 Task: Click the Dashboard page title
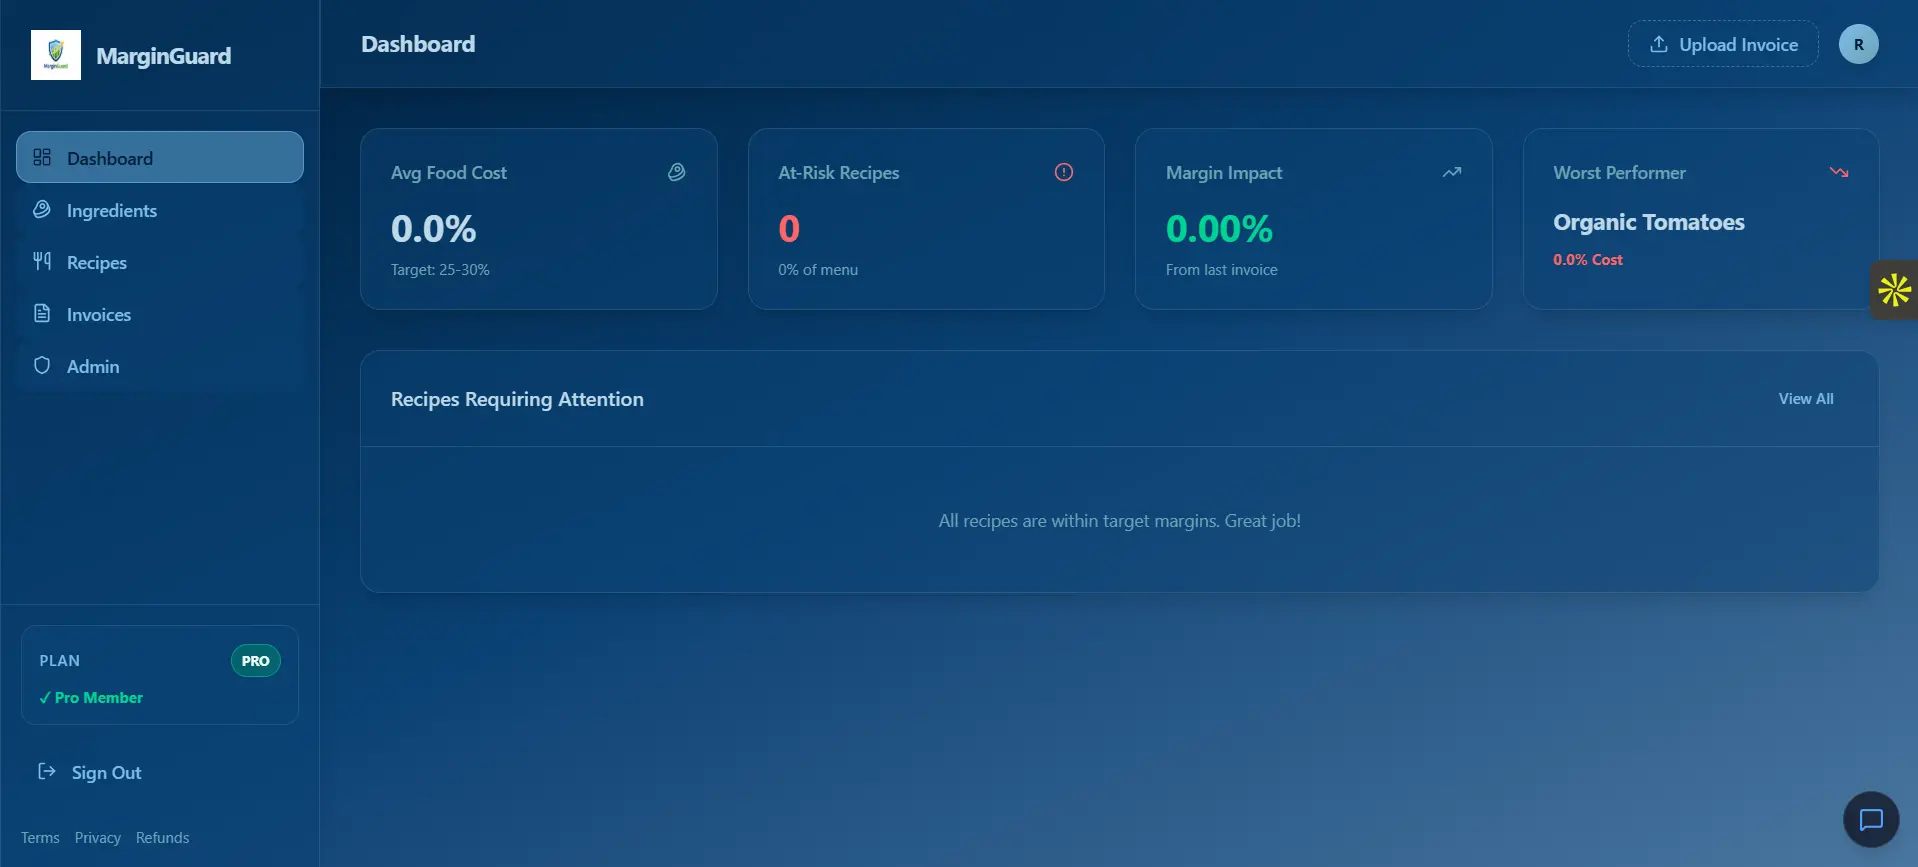pyautogui.click(x=418, y=44)
